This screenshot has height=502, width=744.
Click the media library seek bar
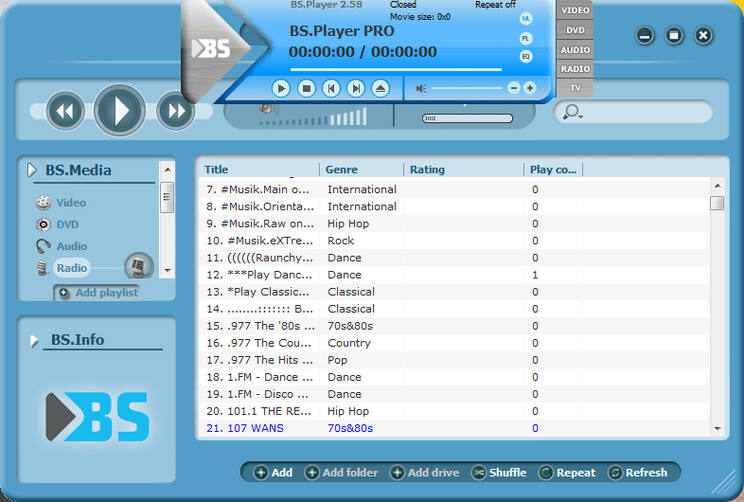(x=467, y=118)
